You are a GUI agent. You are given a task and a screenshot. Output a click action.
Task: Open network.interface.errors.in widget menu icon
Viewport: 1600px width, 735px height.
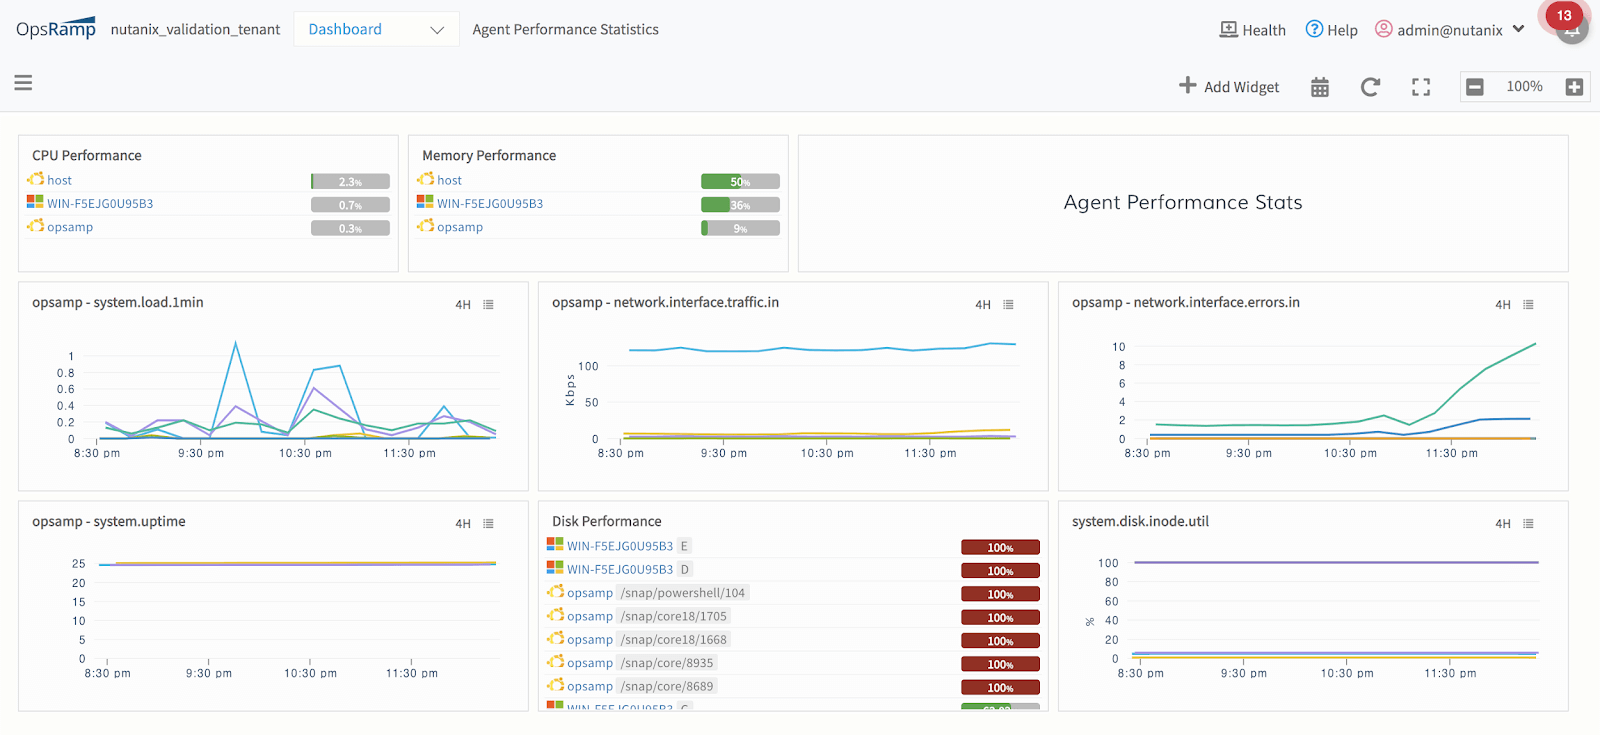(1528, 305)
